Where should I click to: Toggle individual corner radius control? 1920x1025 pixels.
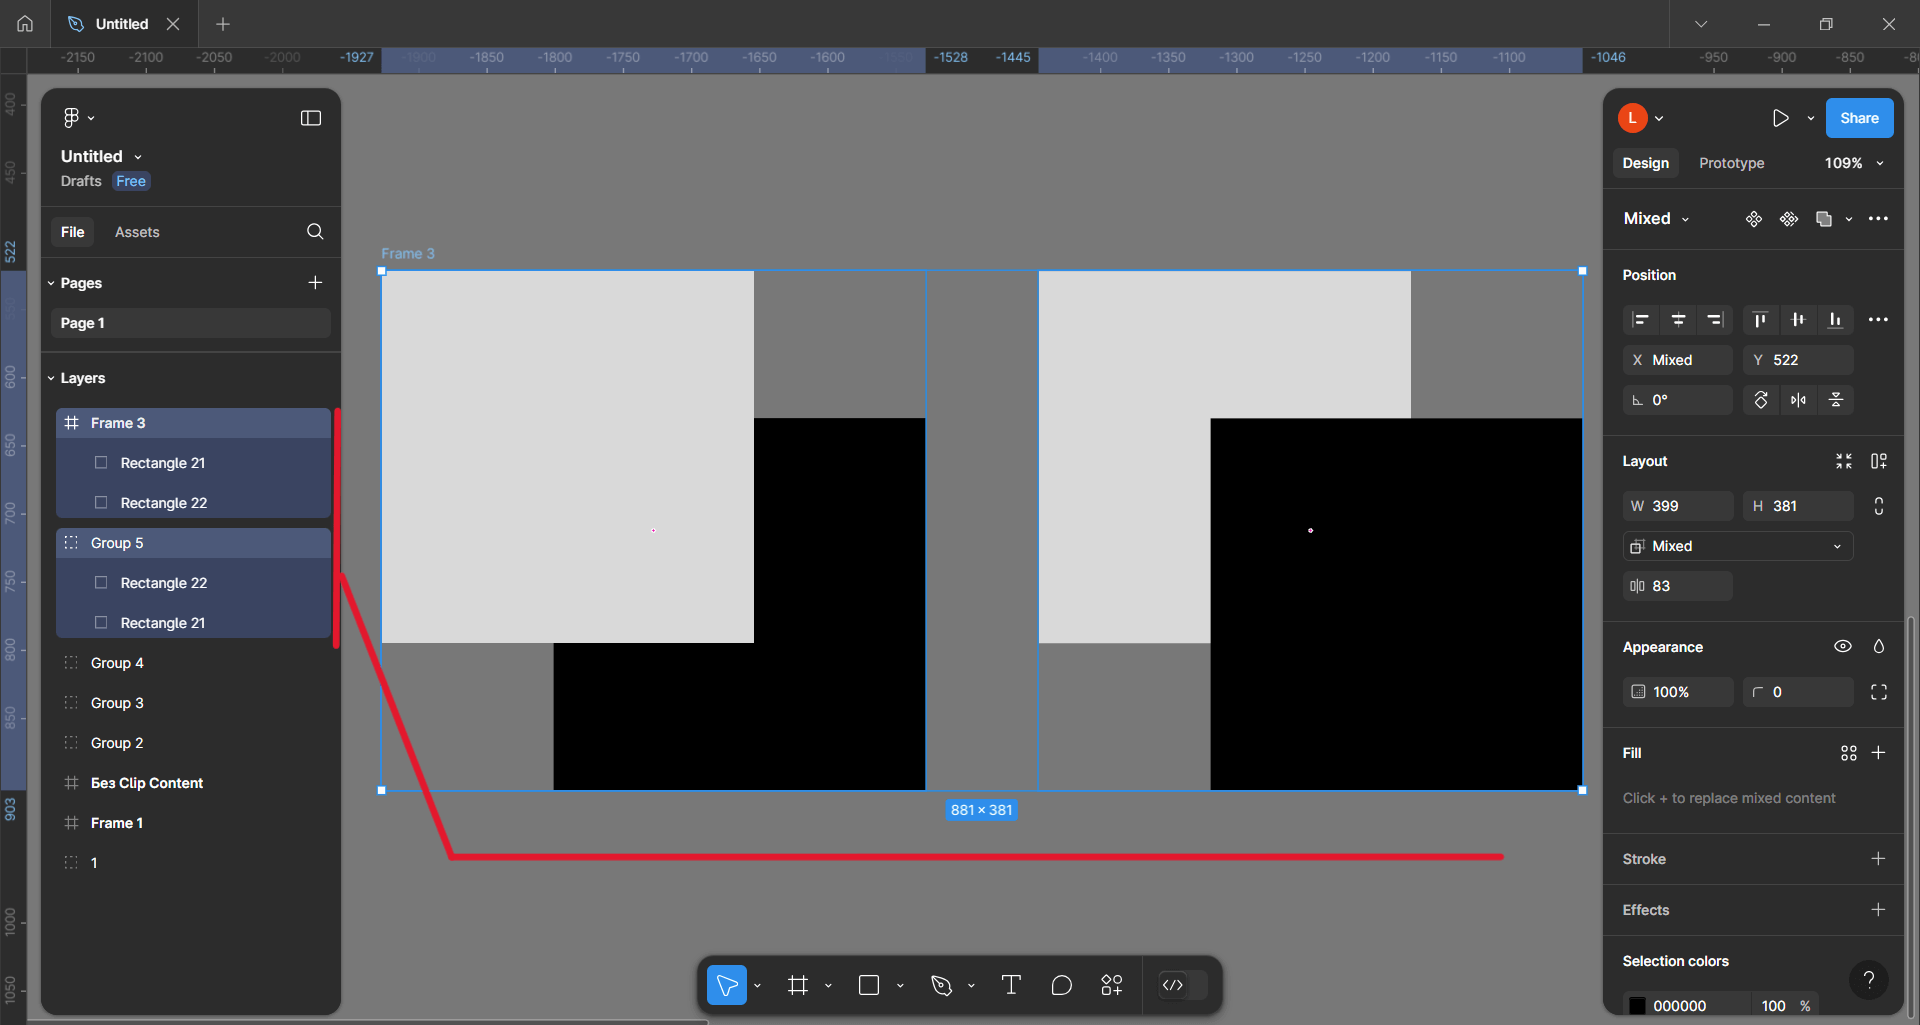(x=1879, y=692)
